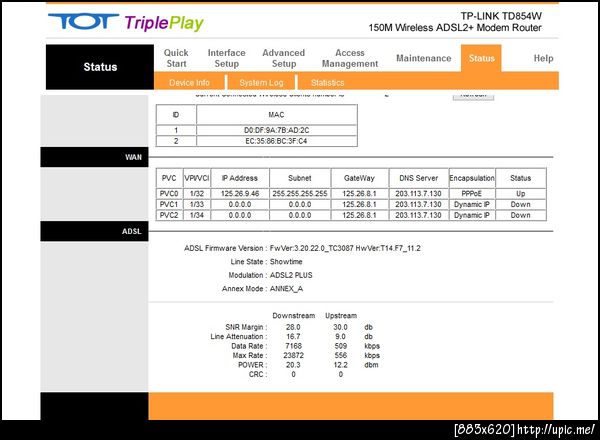Viewport: 600px width, 440px height.
Task: Click the Up status cell of PVC0
Action: [x=520, y=194]
